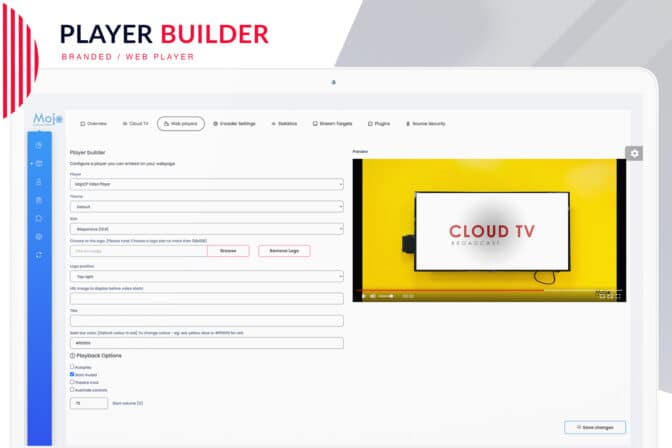Select the Web players tab
This screenshot has height=448, width=672.
[181, 123]
